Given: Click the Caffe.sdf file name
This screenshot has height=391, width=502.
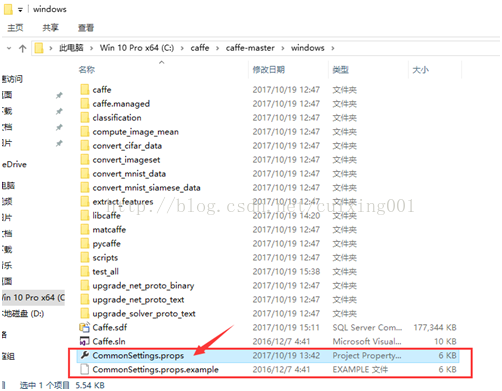Looking at the screenshot, I should (110, 327).
